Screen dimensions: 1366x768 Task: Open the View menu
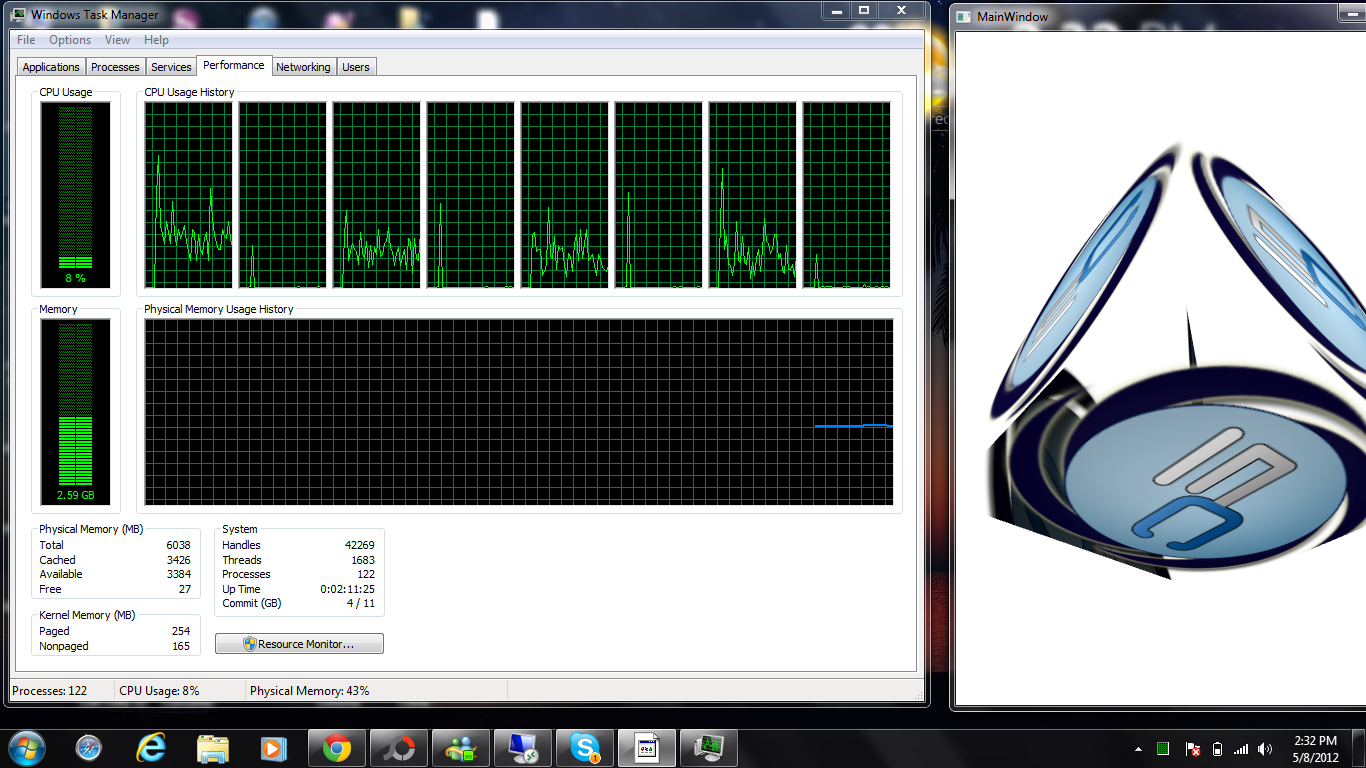coord(117,40)
